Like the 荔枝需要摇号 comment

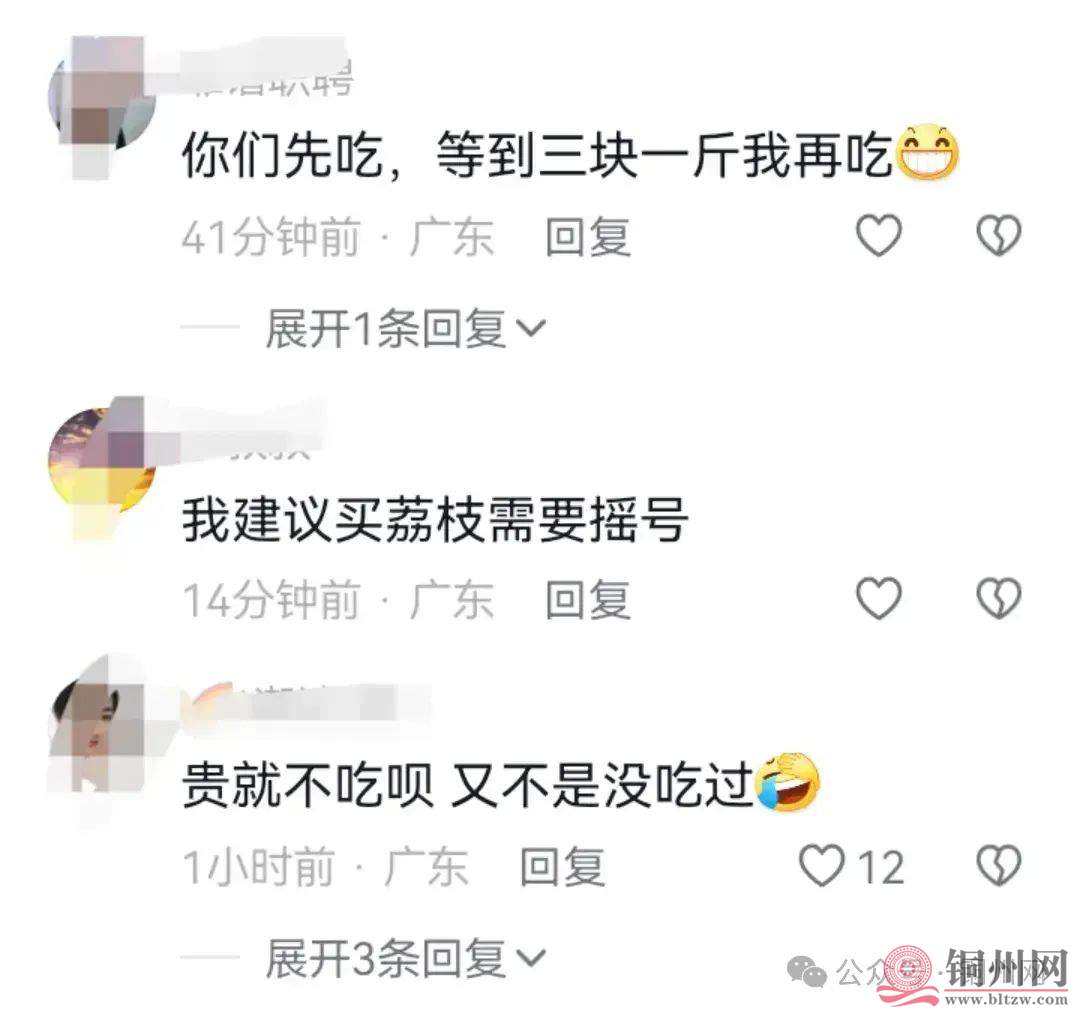point(878,598)
